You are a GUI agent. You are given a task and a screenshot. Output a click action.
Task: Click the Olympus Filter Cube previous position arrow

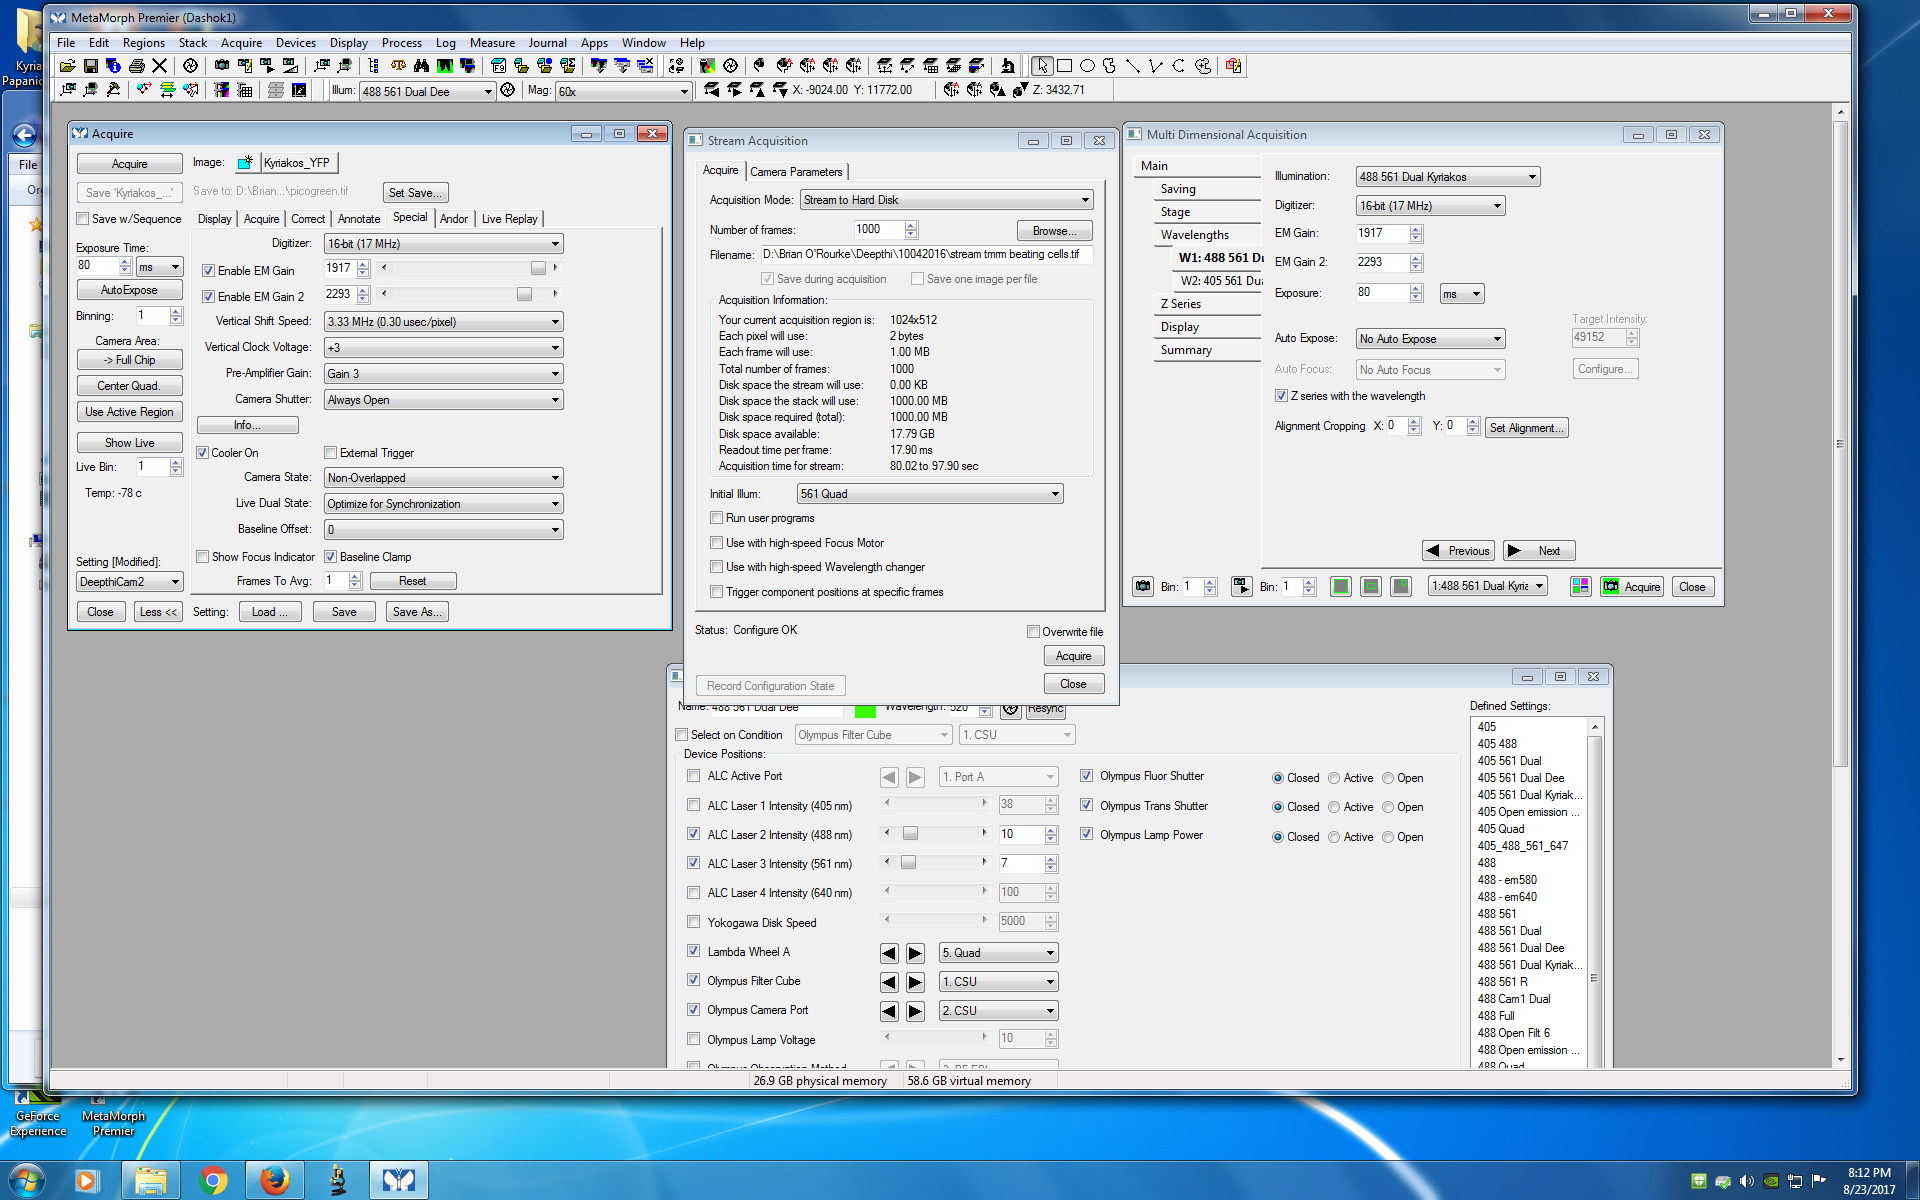click(x=889, y=982)
